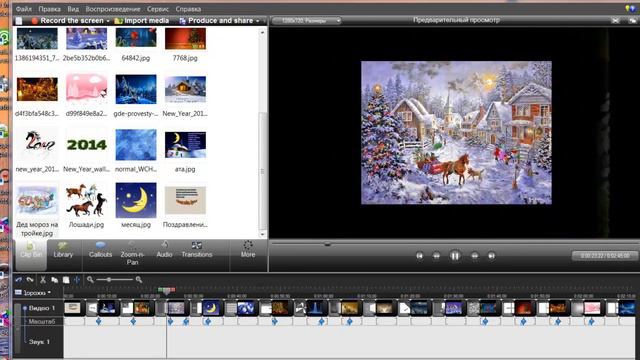Click the preview seek bar handle

[x=327, y=244]
